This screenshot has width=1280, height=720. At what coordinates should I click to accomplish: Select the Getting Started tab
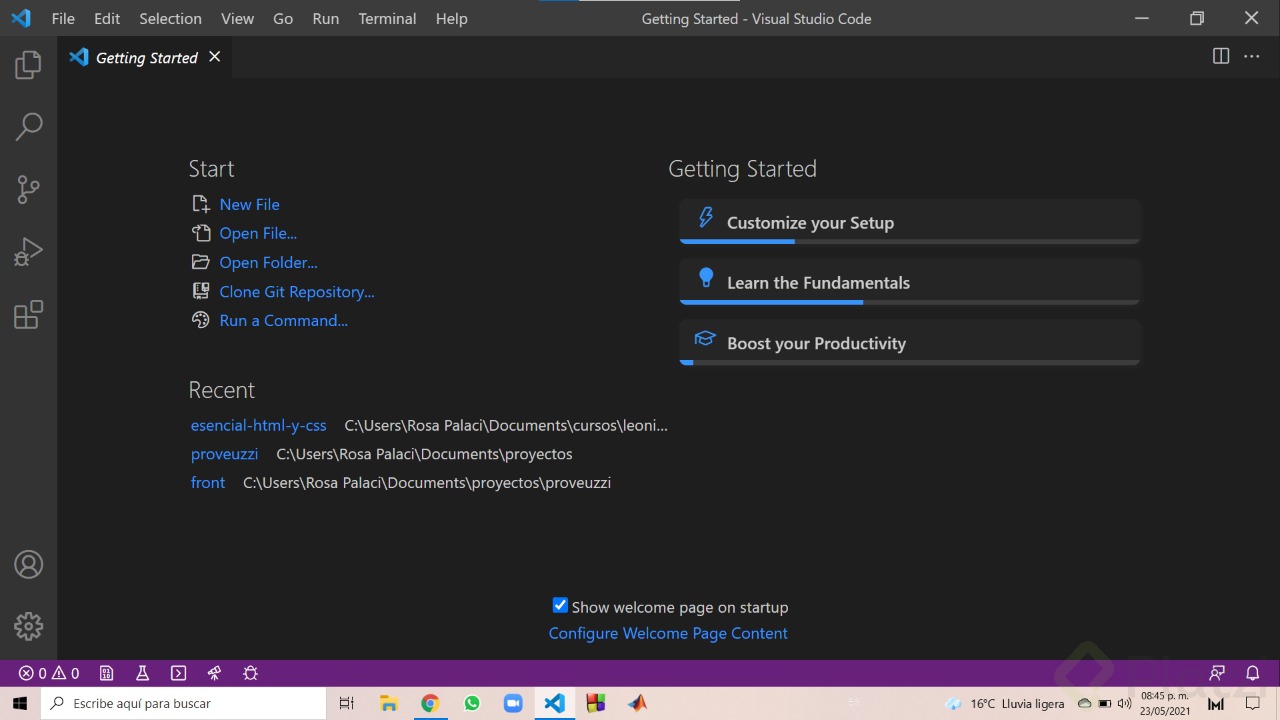[x=145, y=57]
